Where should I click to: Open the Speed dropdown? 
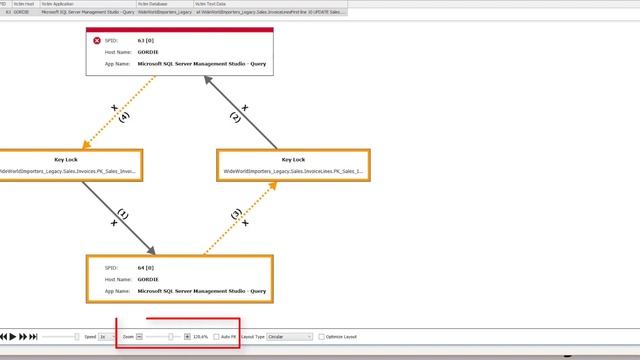(x=107, y=336)
